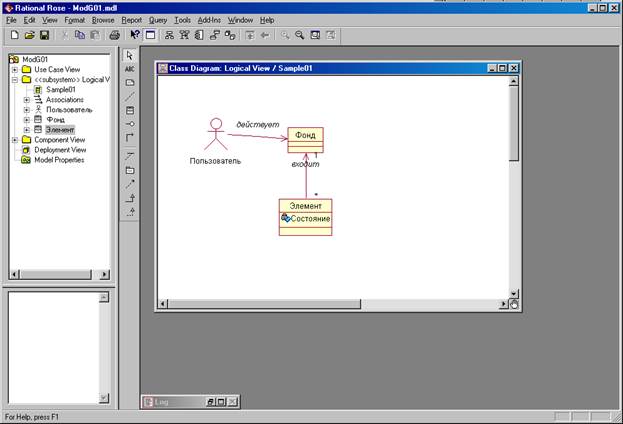Image resolution: width=623 pixels, height=424 pixels.
Task: Open the Tools menu
Action: (x=182, y=20)
